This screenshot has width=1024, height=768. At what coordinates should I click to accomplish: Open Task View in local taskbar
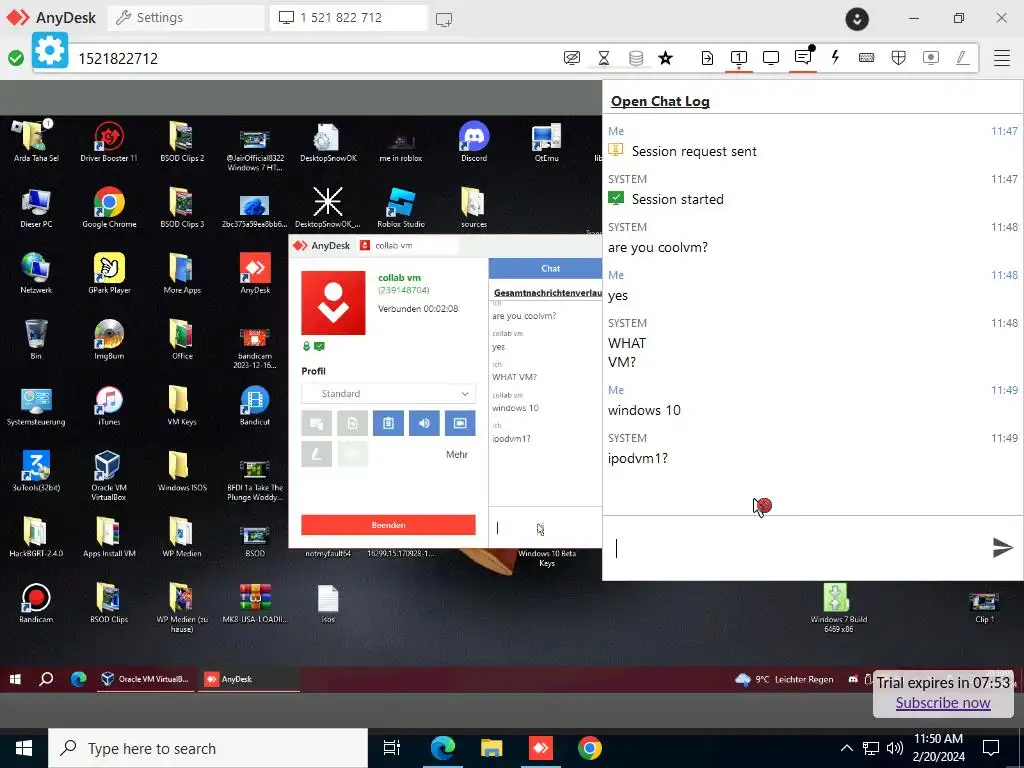392,748
